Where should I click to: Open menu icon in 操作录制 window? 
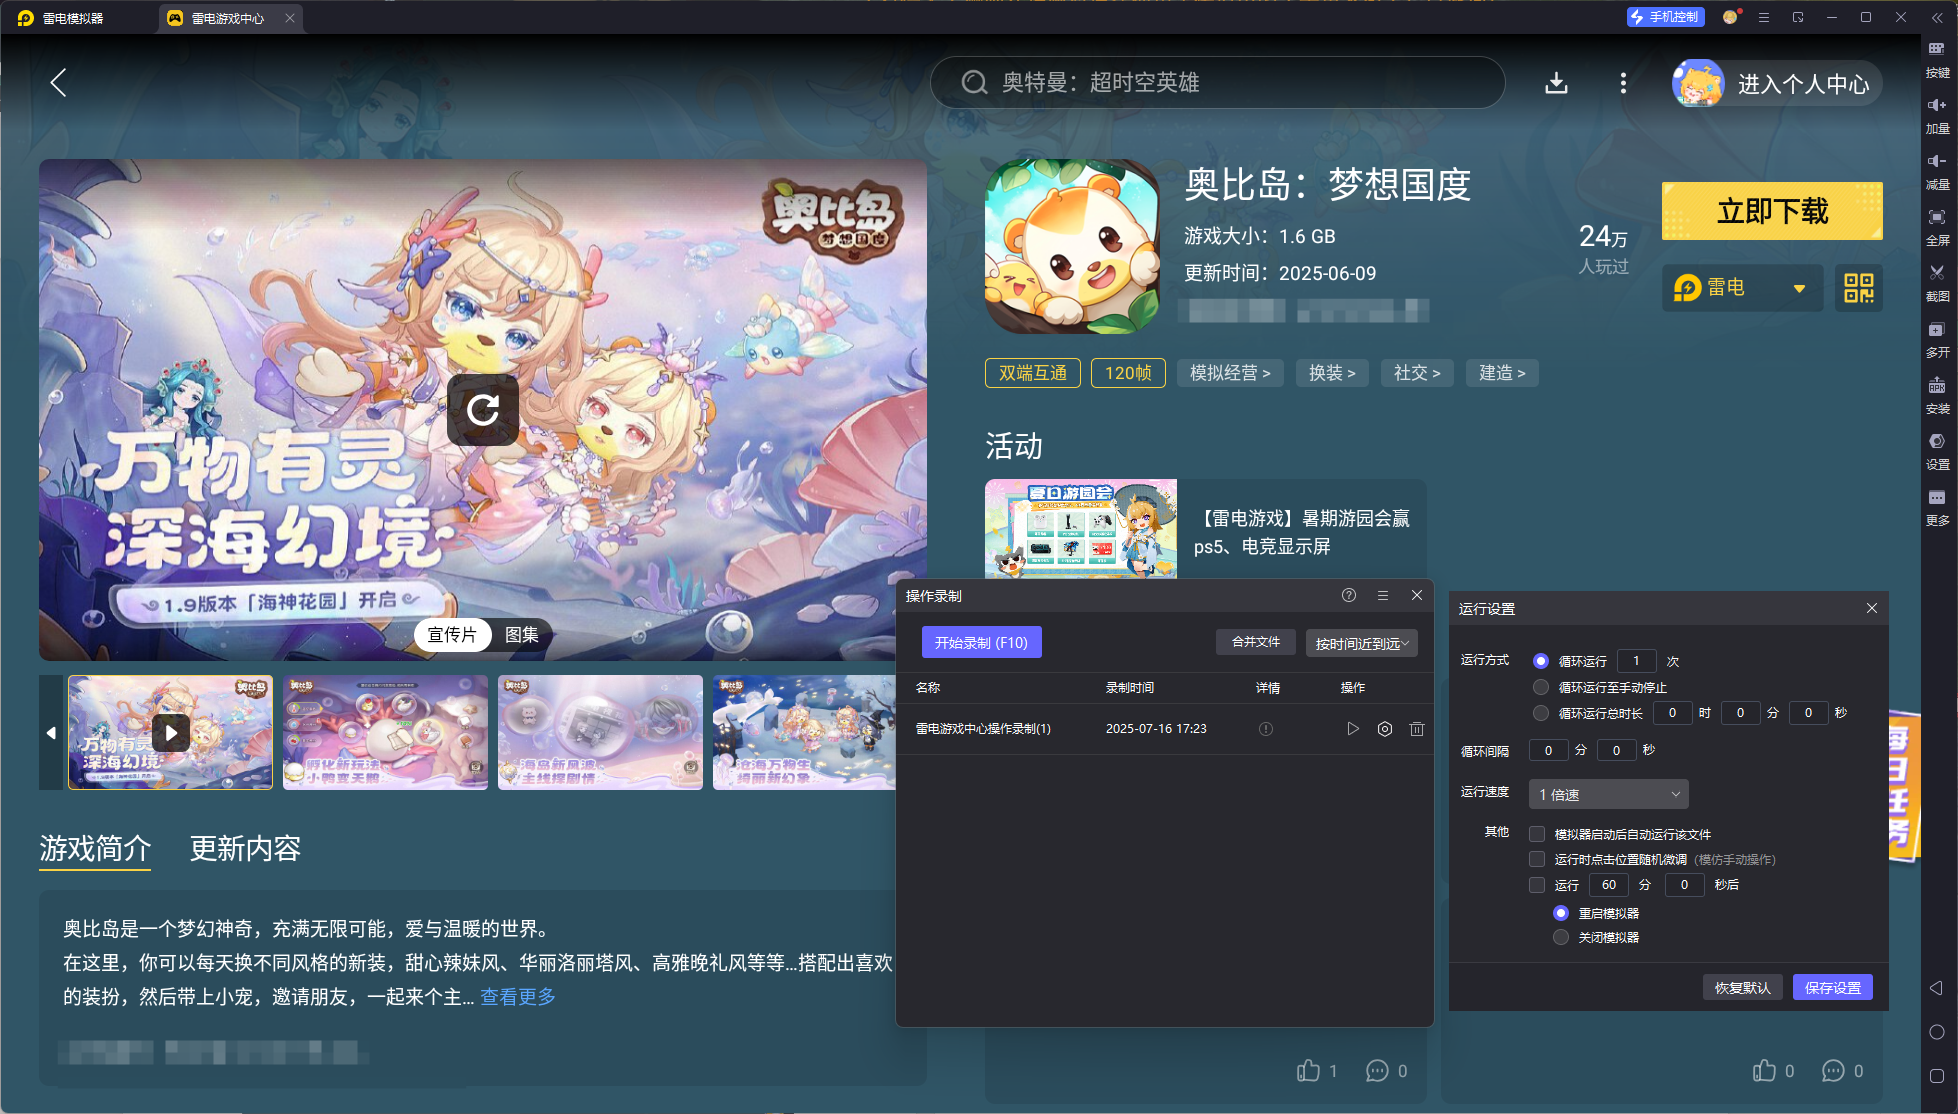[x=1383, y=595]
